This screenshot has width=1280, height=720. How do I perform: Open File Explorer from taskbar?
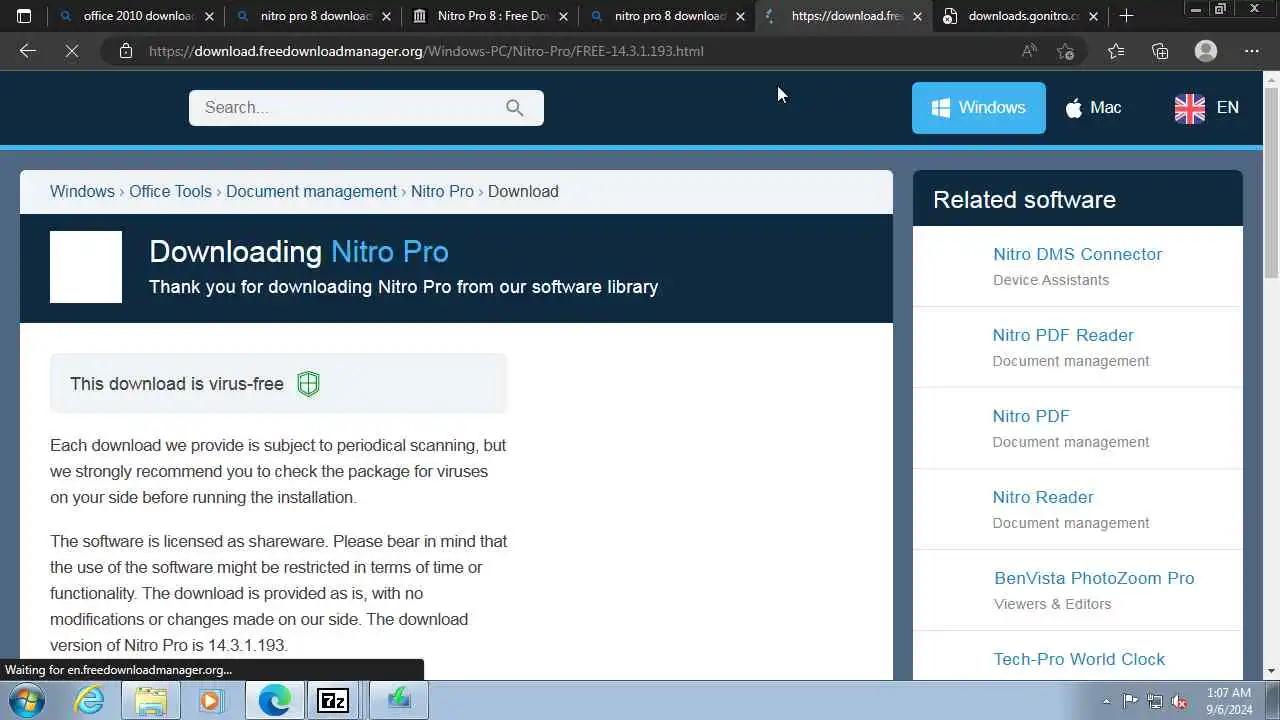coord(150,700)
